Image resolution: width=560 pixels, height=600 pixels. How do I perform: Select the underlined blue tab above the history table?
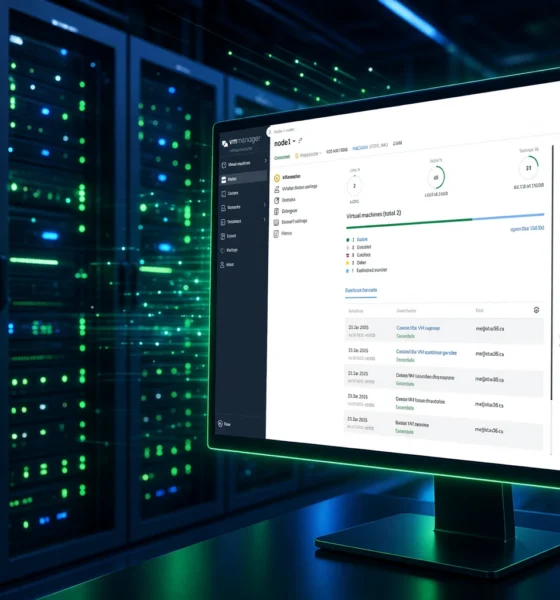pos(361,291)
